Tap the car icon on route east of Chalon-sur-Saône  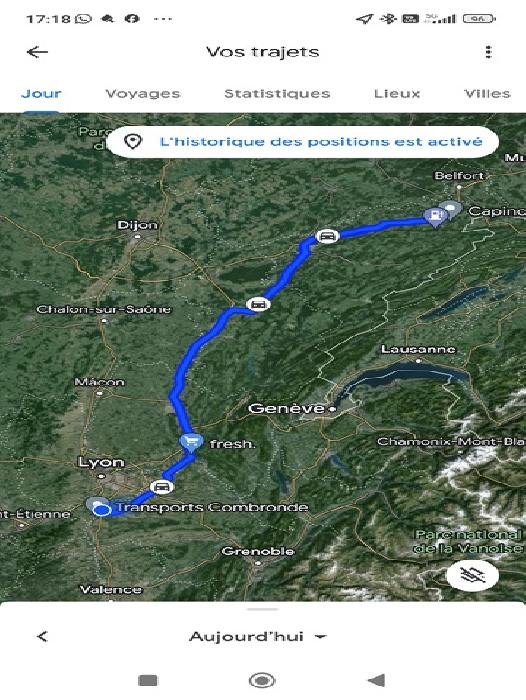[258, 304]
